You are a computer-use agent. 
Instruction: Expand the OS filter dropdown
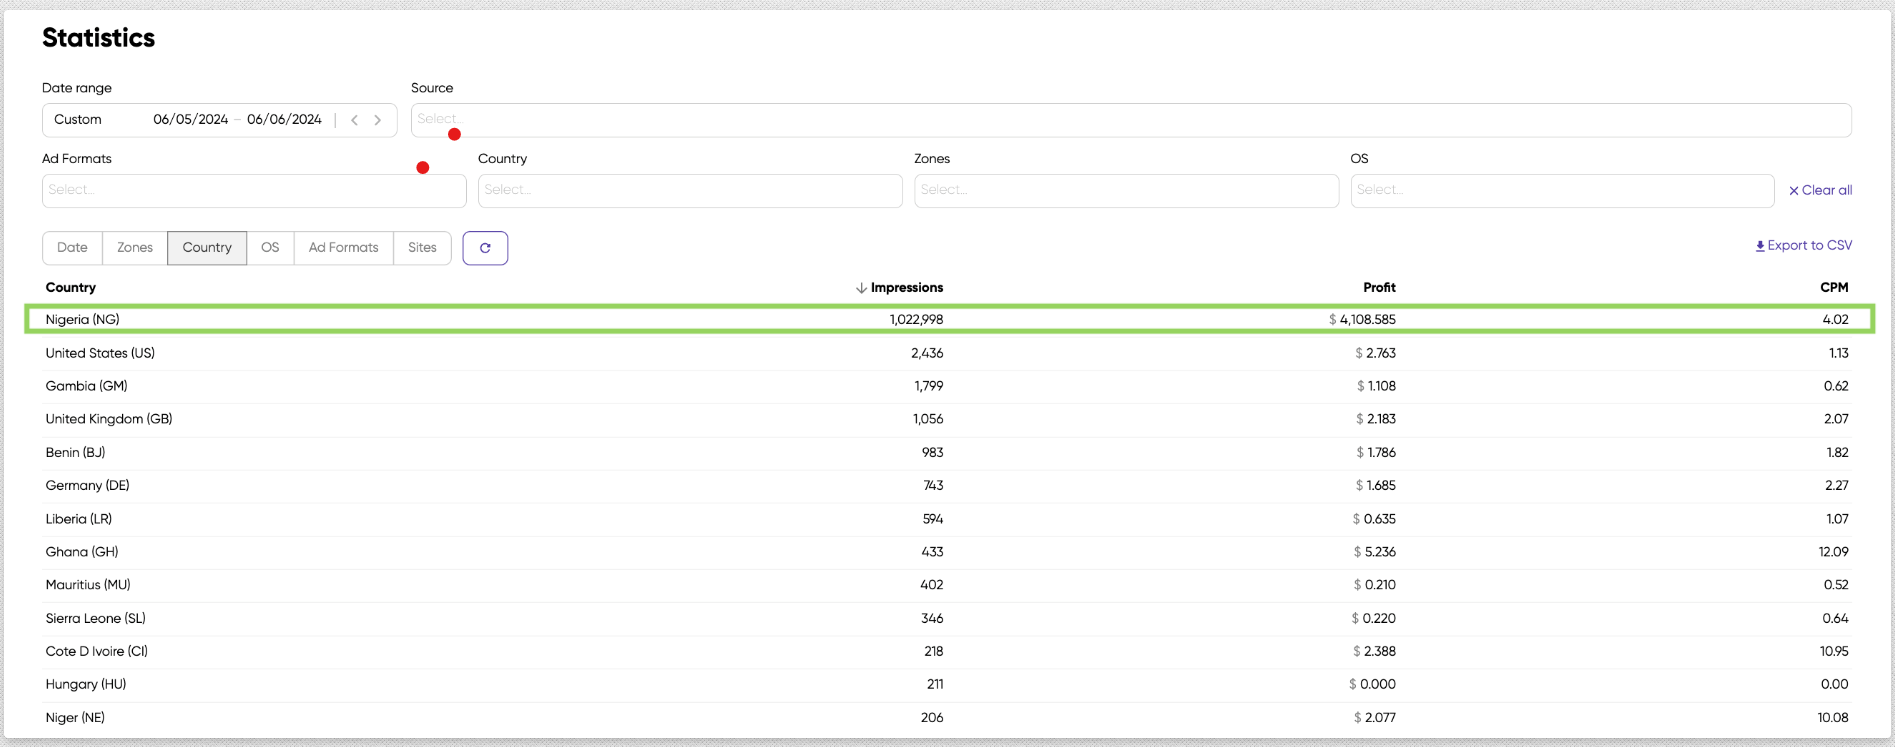click(1562, 191)
